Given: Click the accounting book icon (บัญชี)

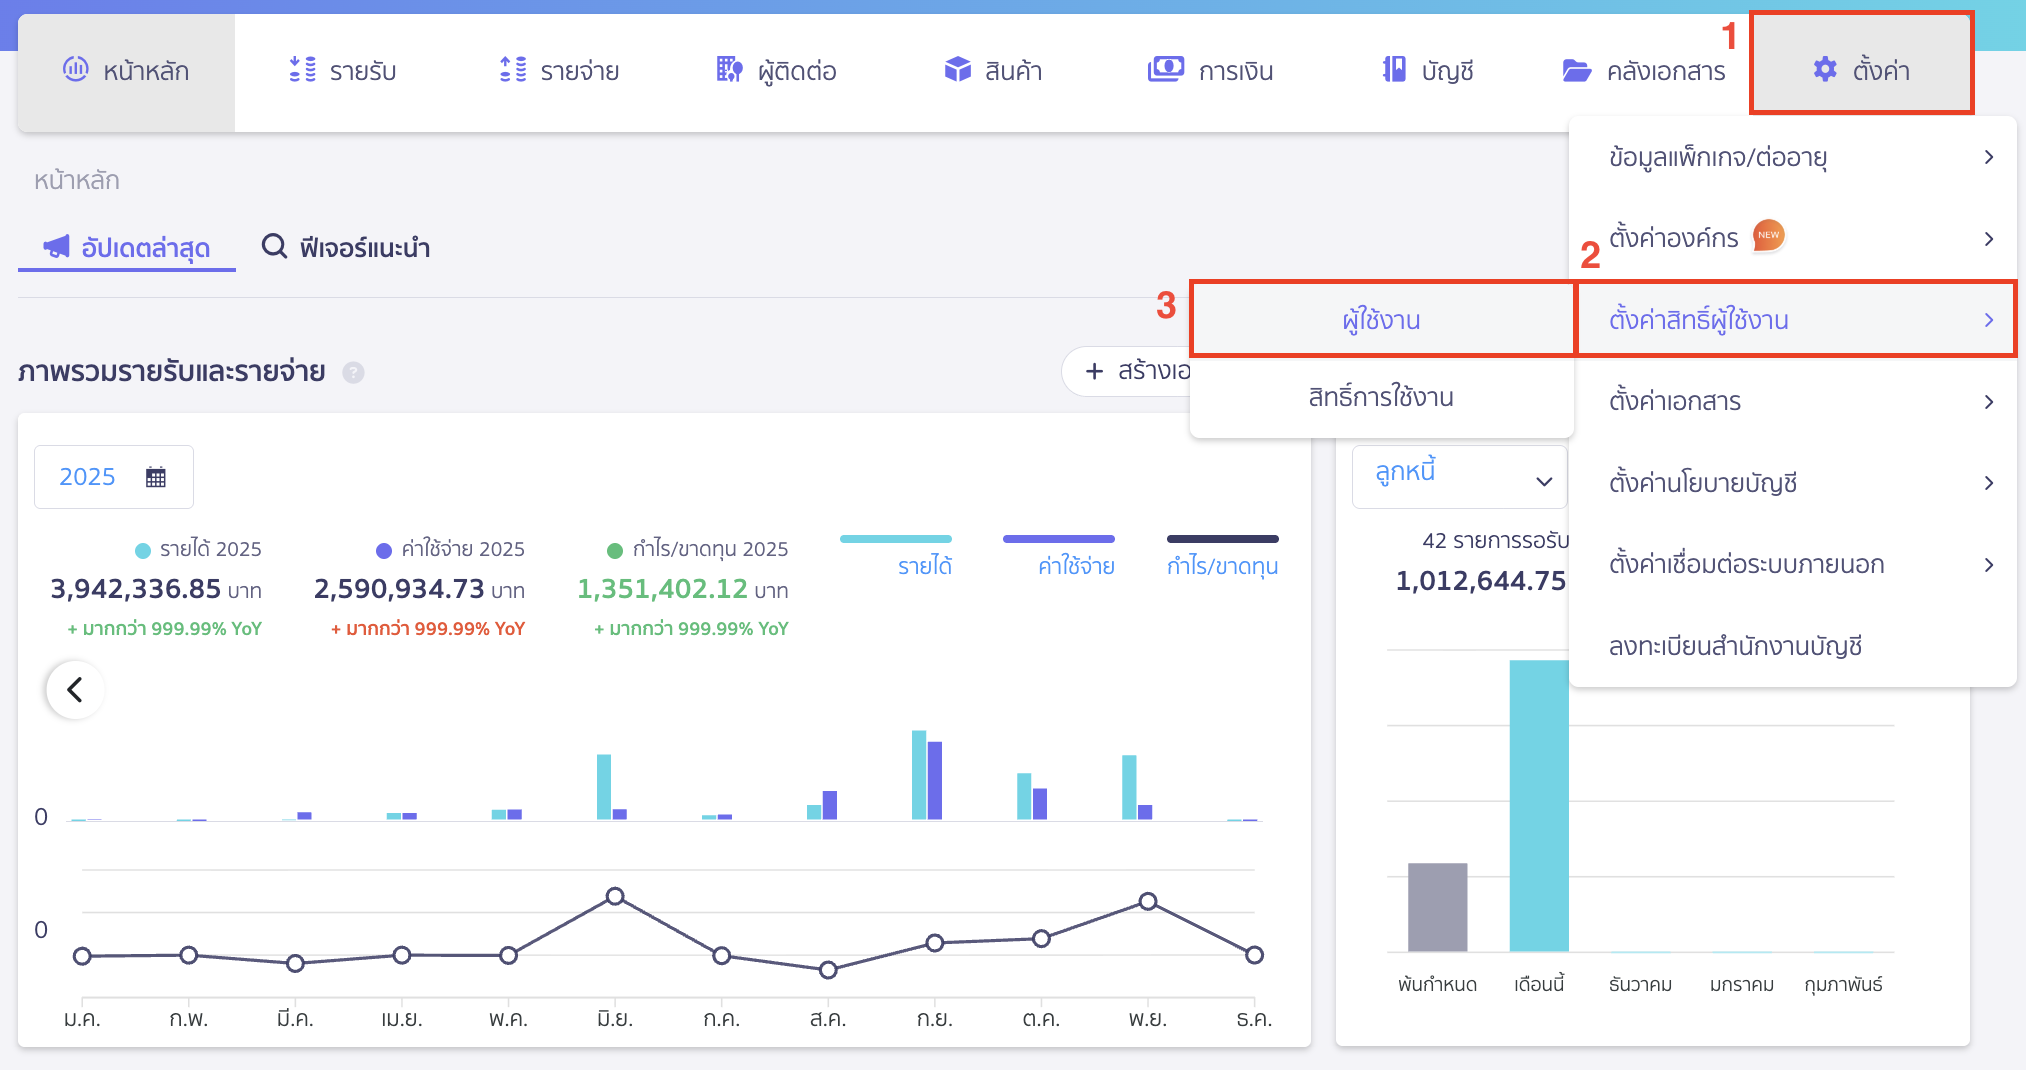Looking at the screenshot, I should point(1394,70).
